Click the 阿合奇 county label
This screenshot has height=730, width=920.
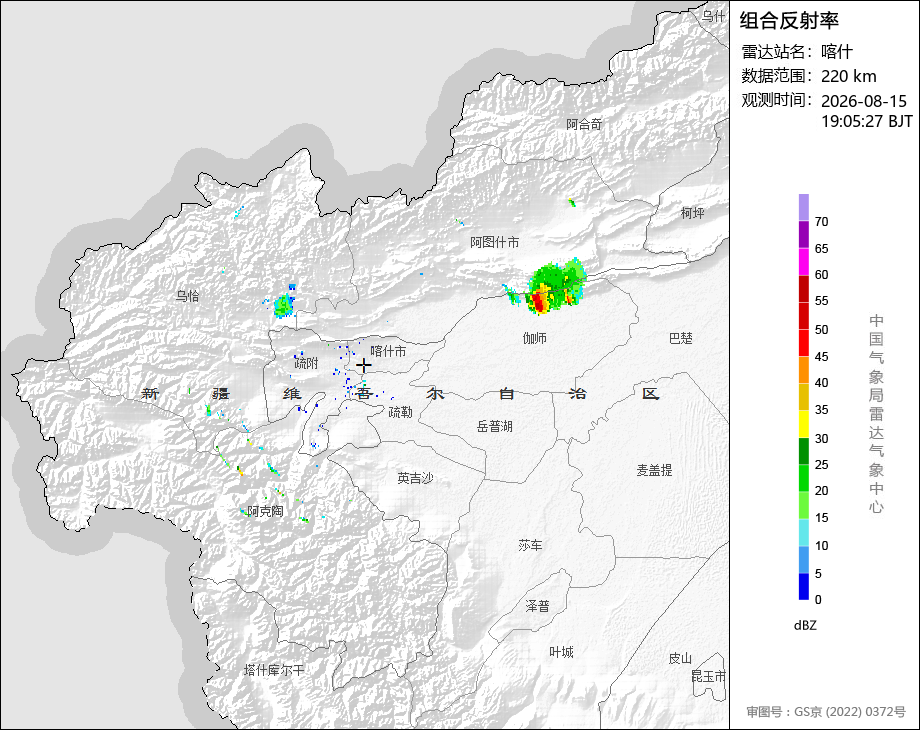pyautogui.click(x=584, y=124)
